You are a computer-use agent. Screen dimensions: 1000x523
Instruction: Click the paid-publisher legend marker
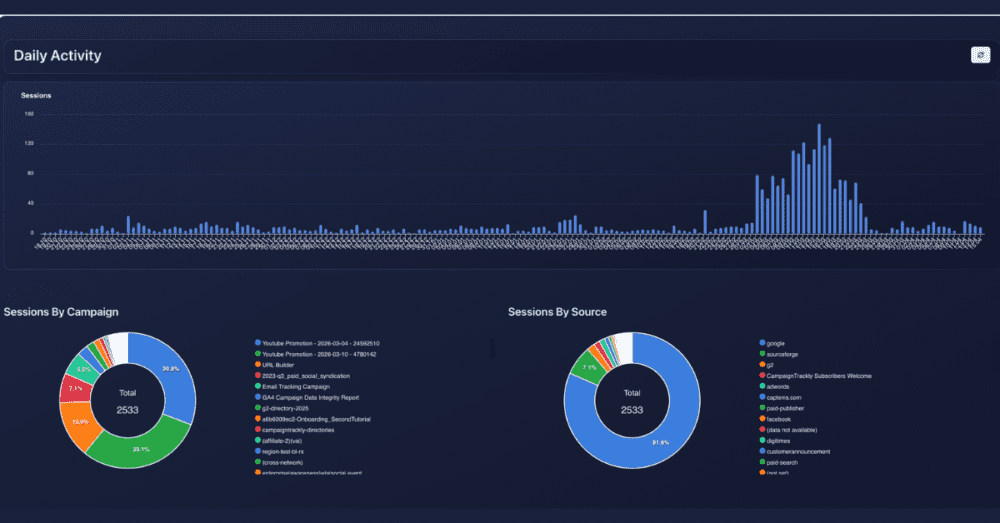pos(763,408)
